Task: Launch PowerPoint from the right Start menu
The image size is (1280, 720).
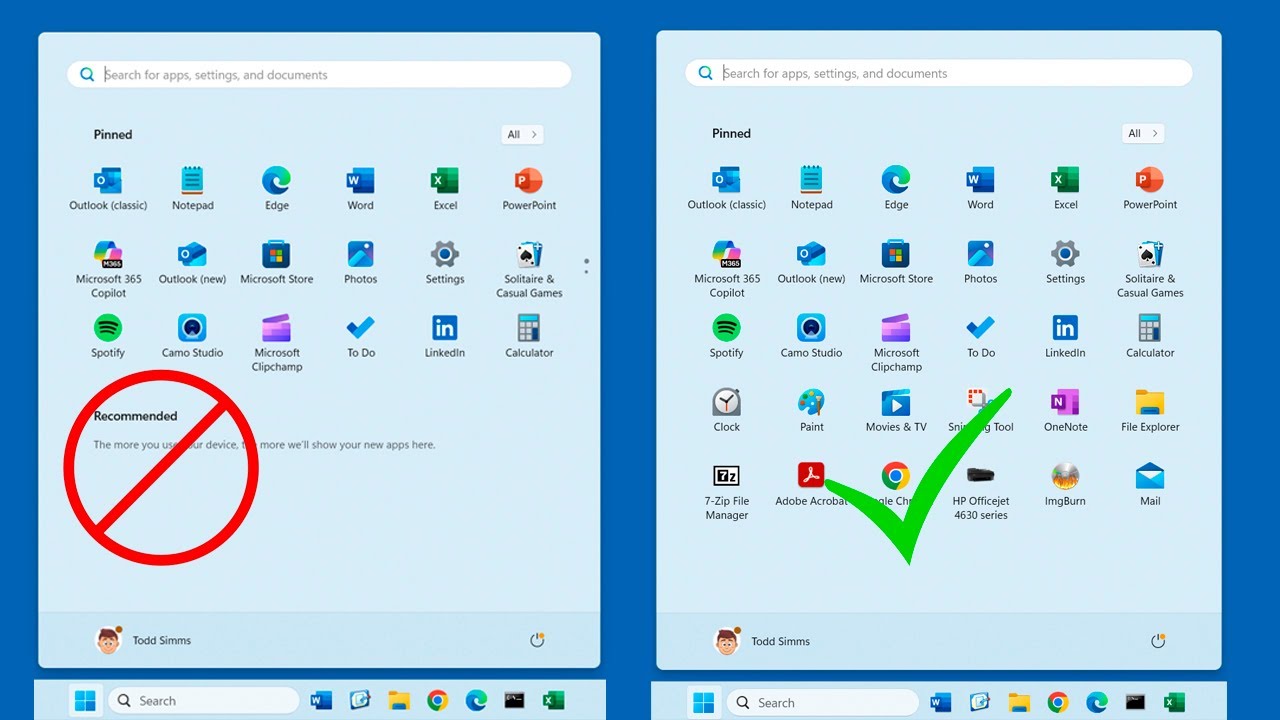Action: click(x=1150, y=188)
